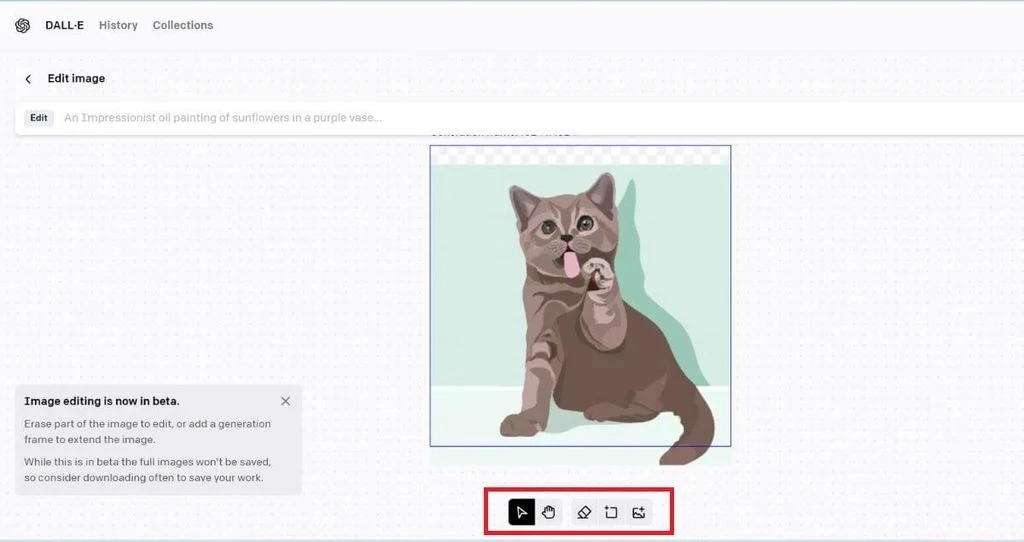Click "Image editing is now in beta." text

(x=102, y=401)
